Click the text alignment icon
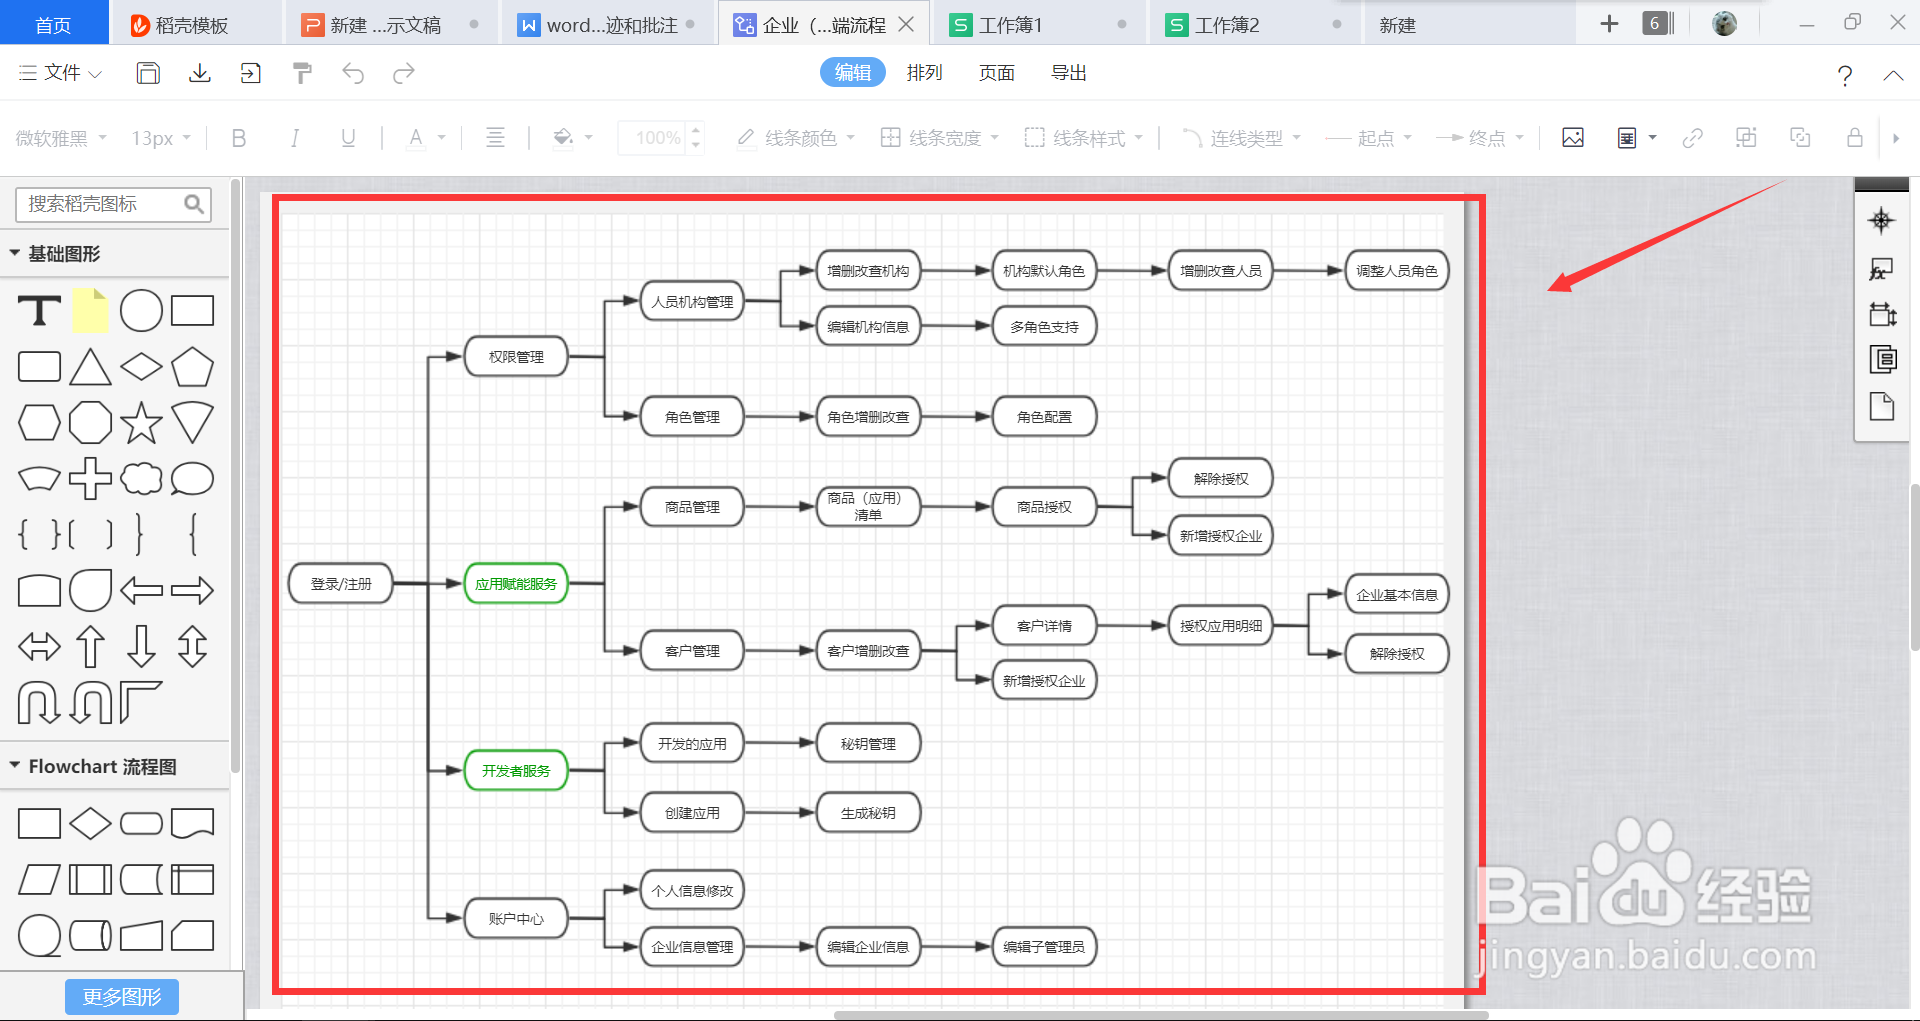This screenshot has width=1920, height=1021. (495, 138)
